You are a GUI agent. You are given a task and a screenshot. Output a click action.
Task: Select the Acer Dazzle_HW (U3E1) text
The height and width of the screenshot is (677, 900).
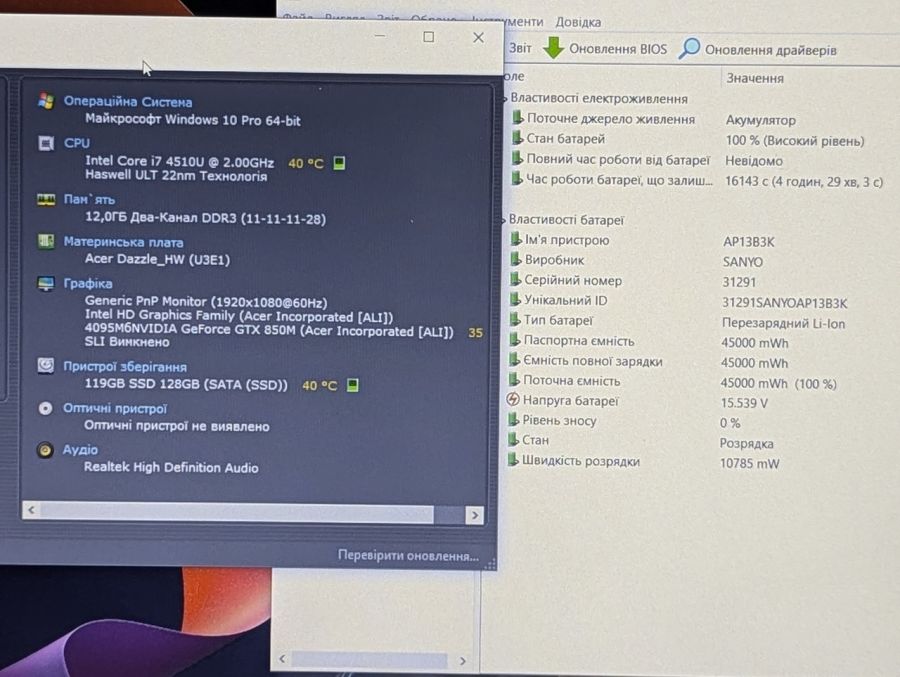[x=157, y=259]
